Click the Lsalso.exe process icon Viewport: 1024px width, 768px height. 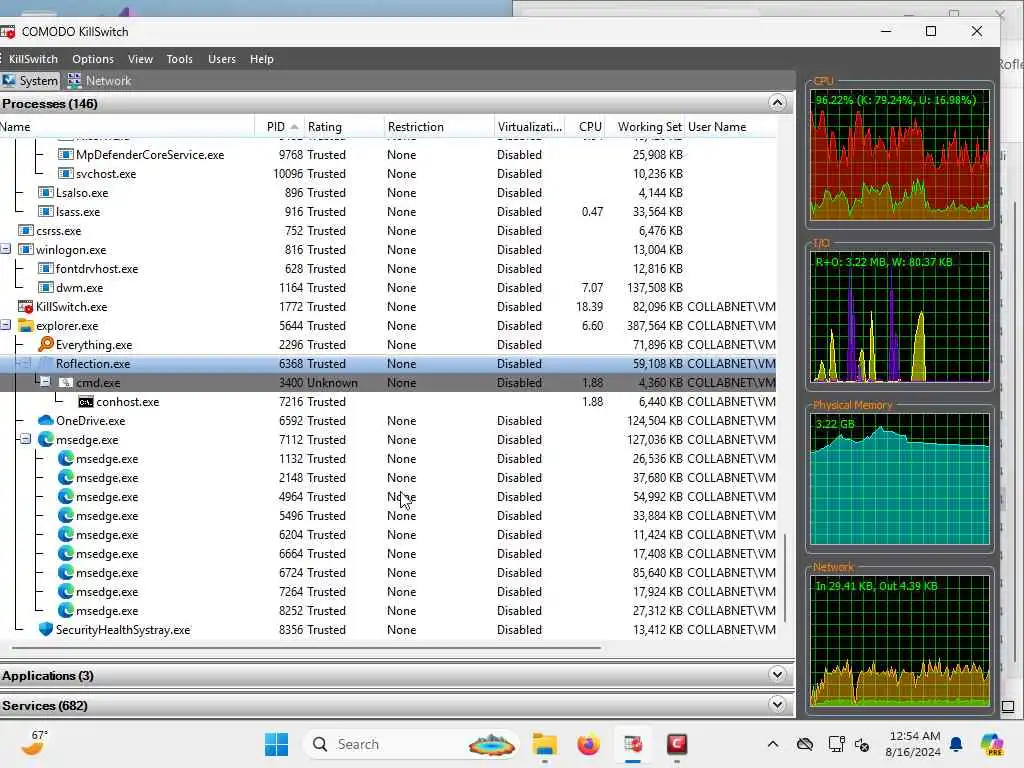pyautogui.click(x=46, y=193)
